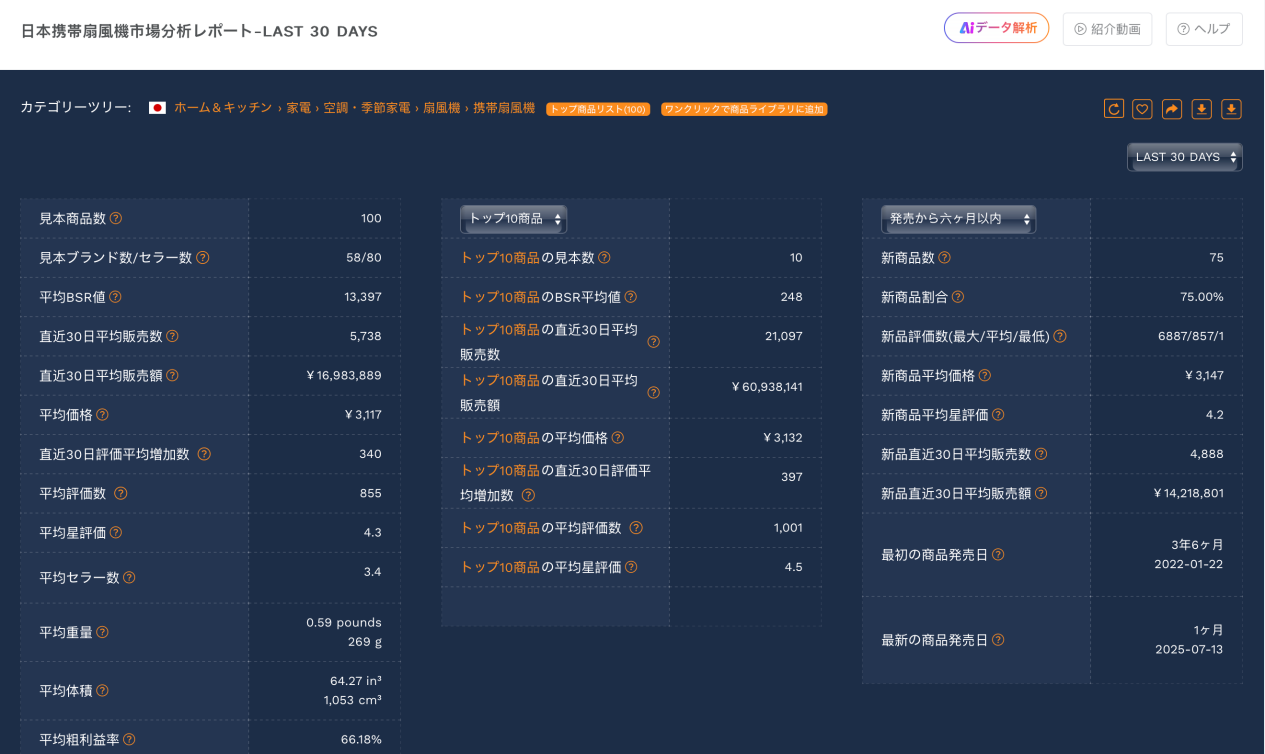Click info icon beside 最新の商品発売日
The height and width of the screenshot is (754, 1265).
[998, 640]
